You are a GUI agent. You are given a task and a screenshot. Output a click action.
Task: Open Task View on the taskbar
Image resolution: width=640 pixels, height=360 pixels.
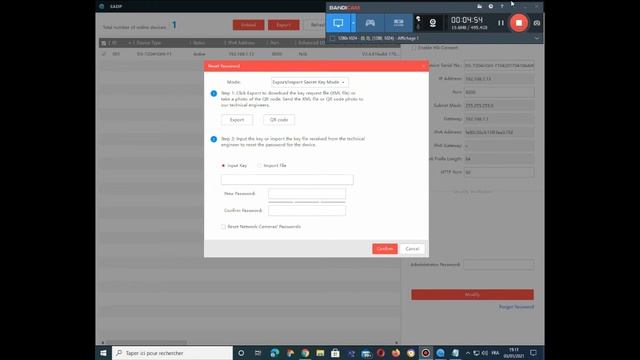coord(258,353)
